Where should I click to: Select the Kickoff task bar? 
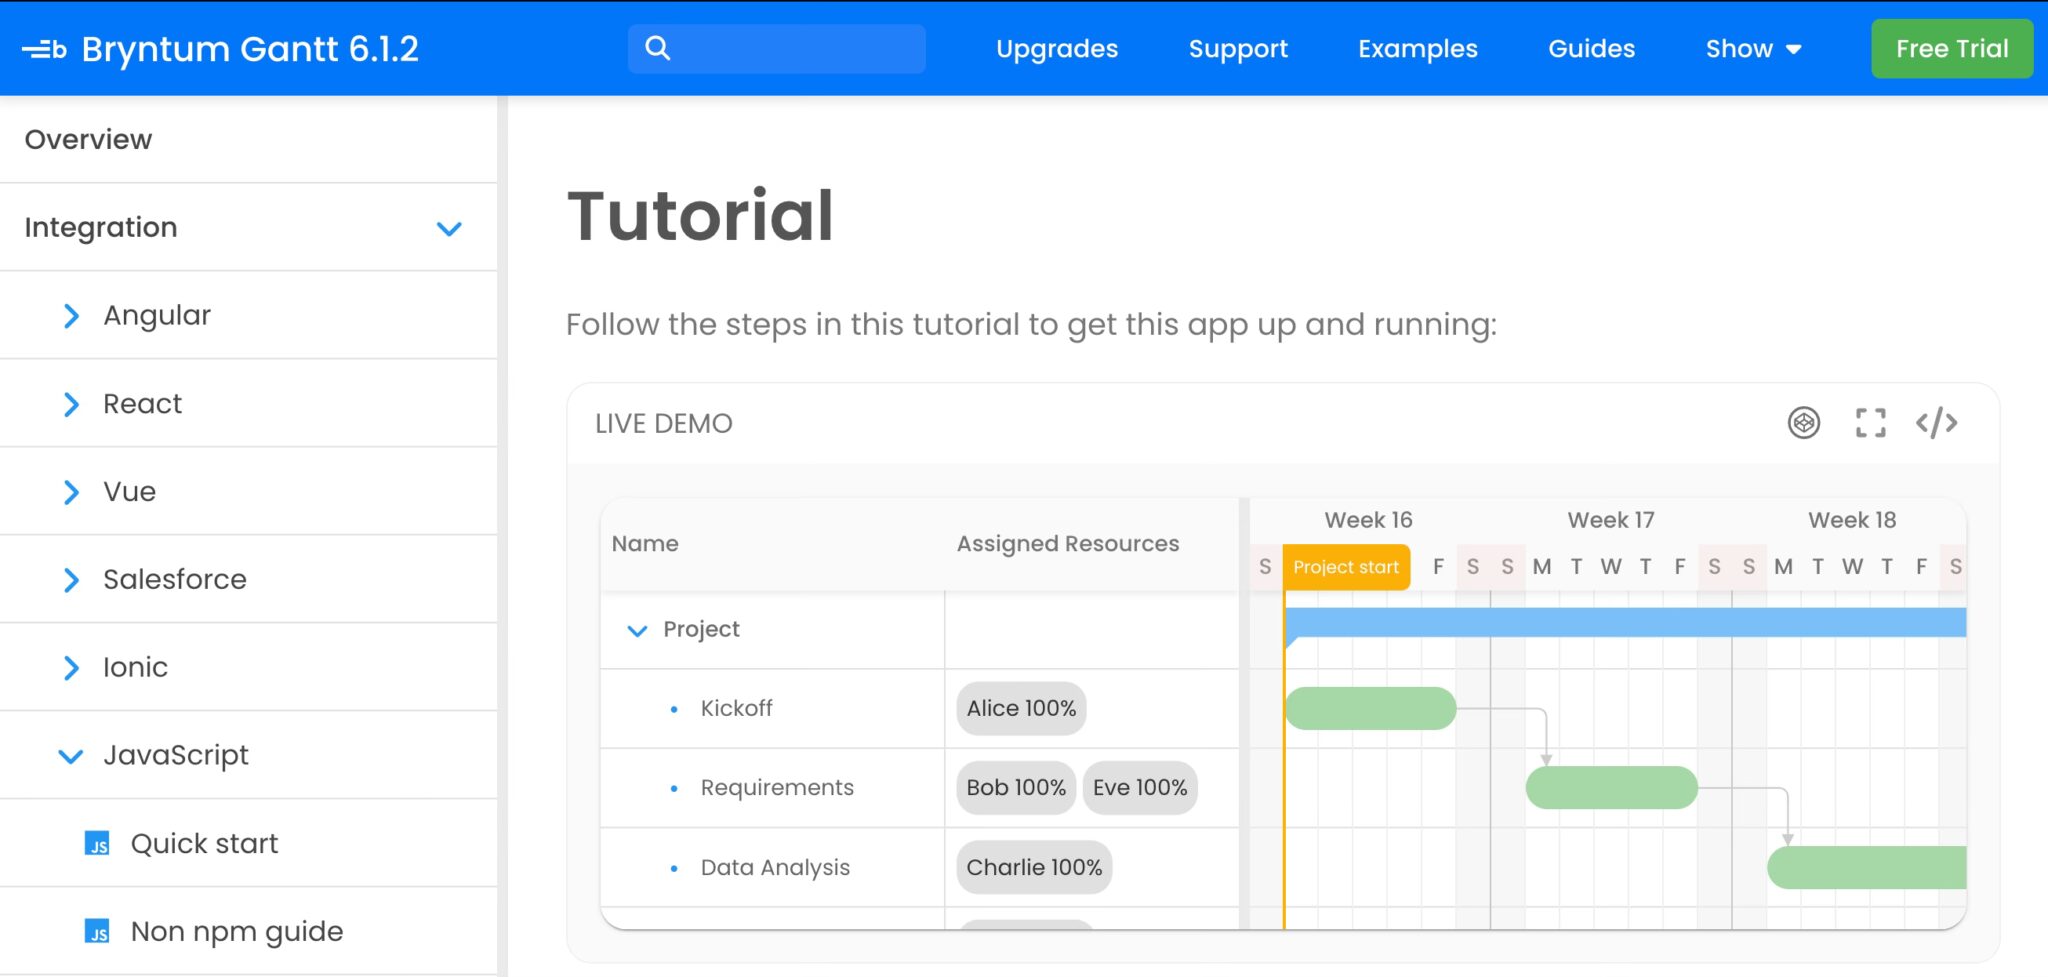[1370, 708]
